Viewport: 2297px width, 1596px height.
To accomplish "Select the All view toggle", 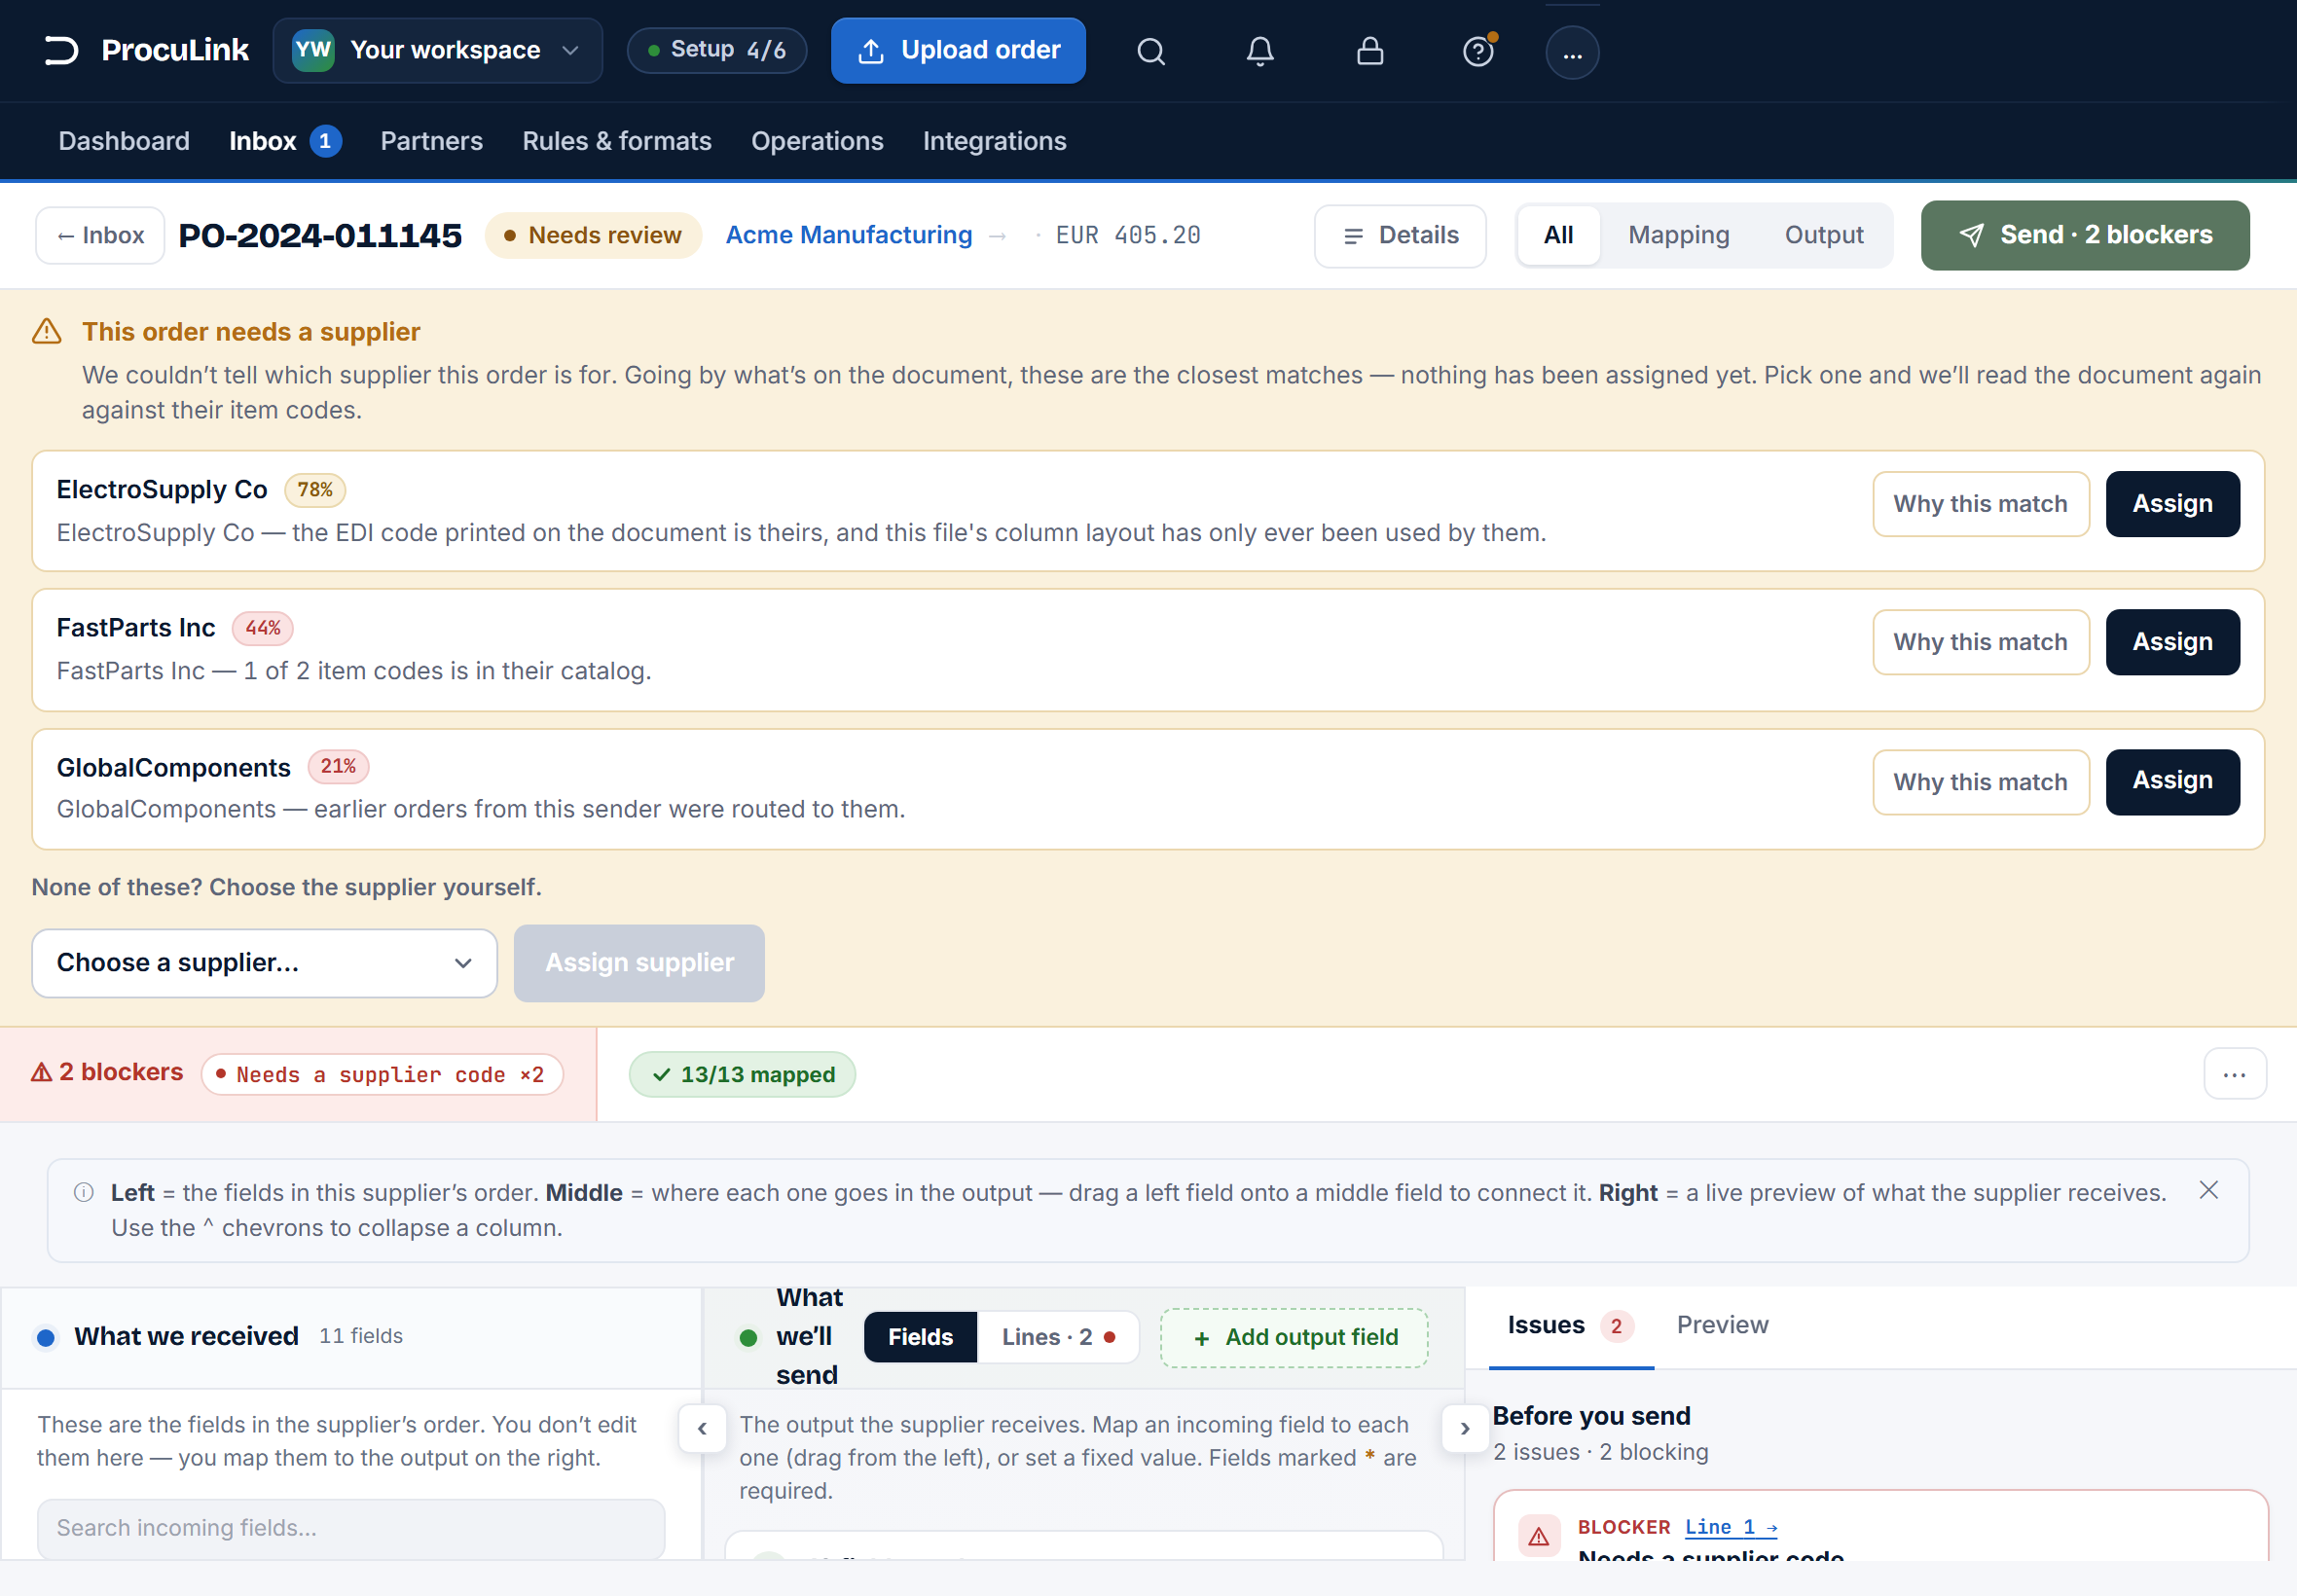I will click(x=1558, y=235).
